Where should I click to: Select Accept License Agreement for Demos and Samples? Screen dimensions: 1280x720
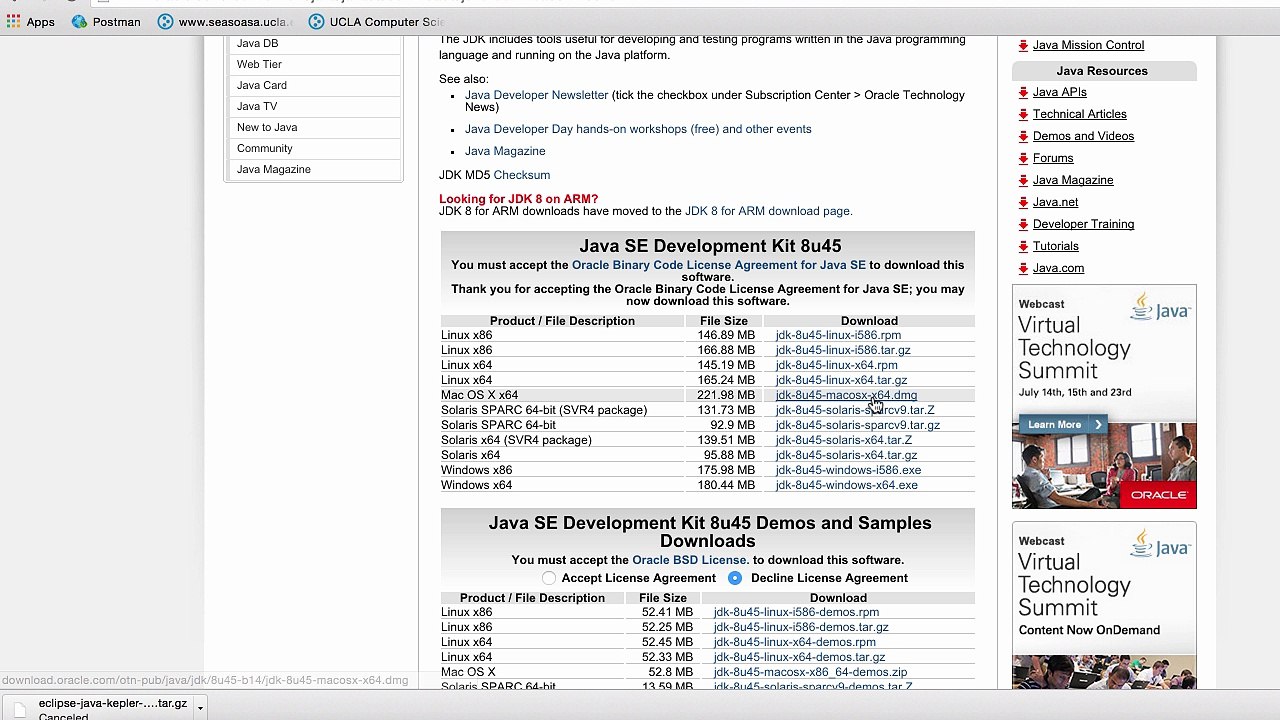[x=549, y=578]
